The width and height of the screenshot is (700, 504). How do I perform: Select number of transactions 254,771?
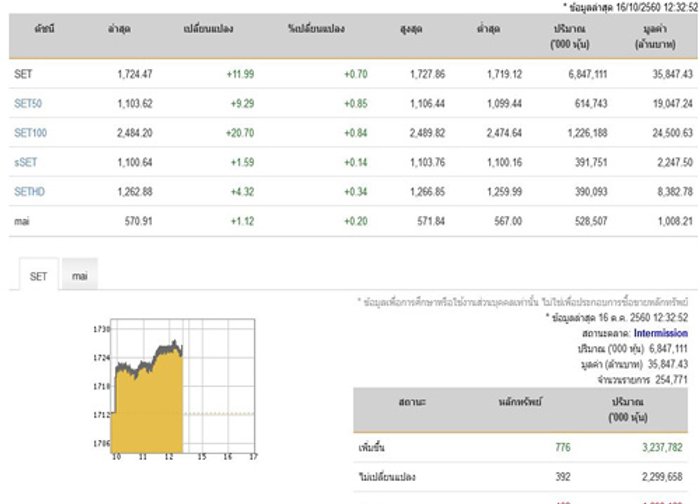click(671, 380)
